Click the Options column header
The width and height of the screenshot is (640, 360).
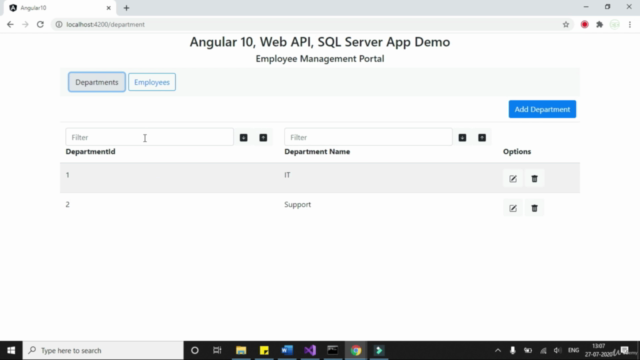point(517,151)
